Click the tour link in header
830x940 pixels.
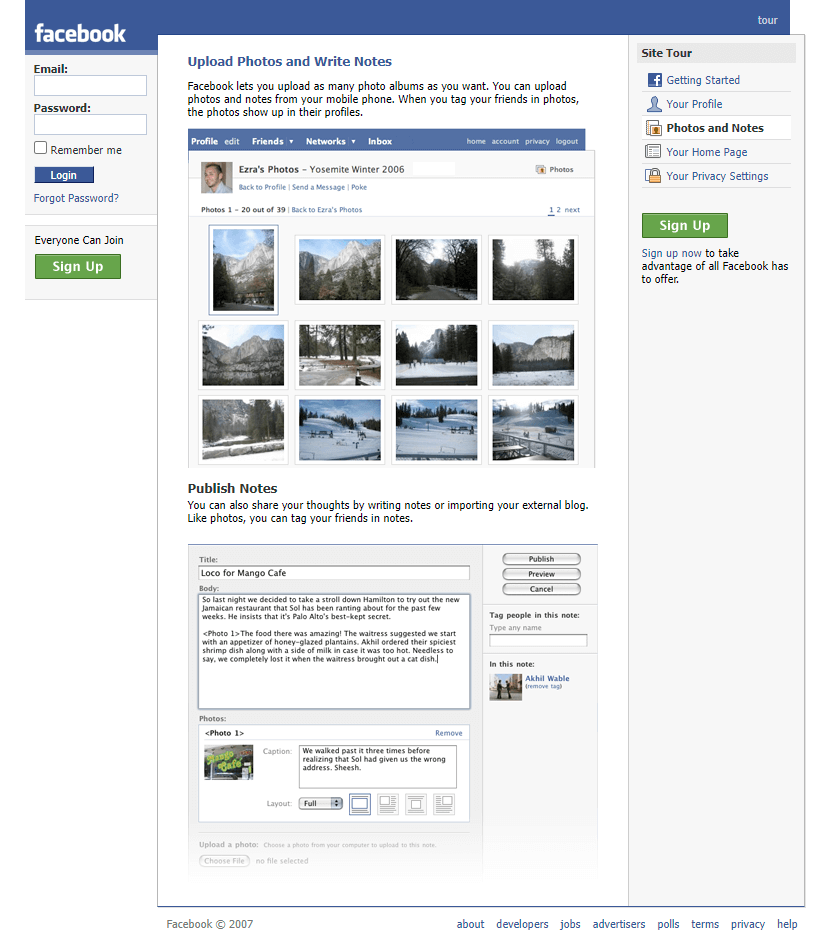[768, 20]
